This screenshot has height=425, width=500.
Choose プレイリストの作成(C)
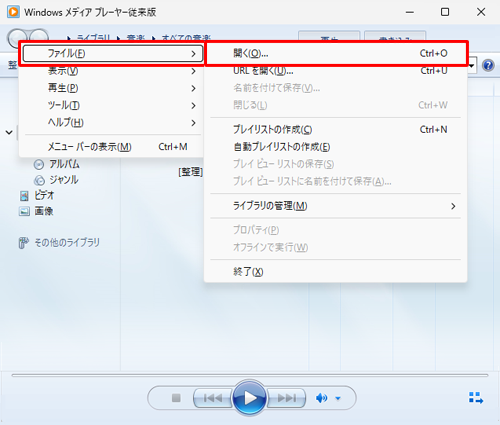[335, 129]
